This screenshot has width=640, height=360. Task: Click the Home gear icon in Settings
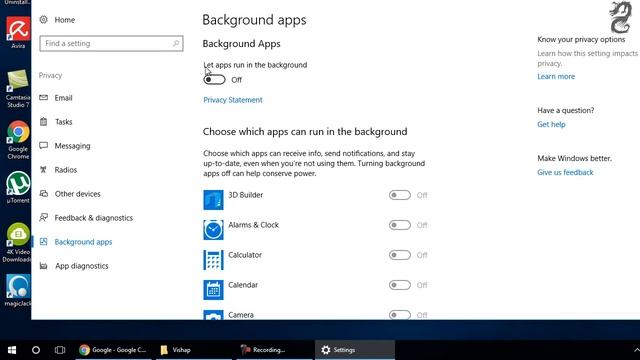(44, 20)
